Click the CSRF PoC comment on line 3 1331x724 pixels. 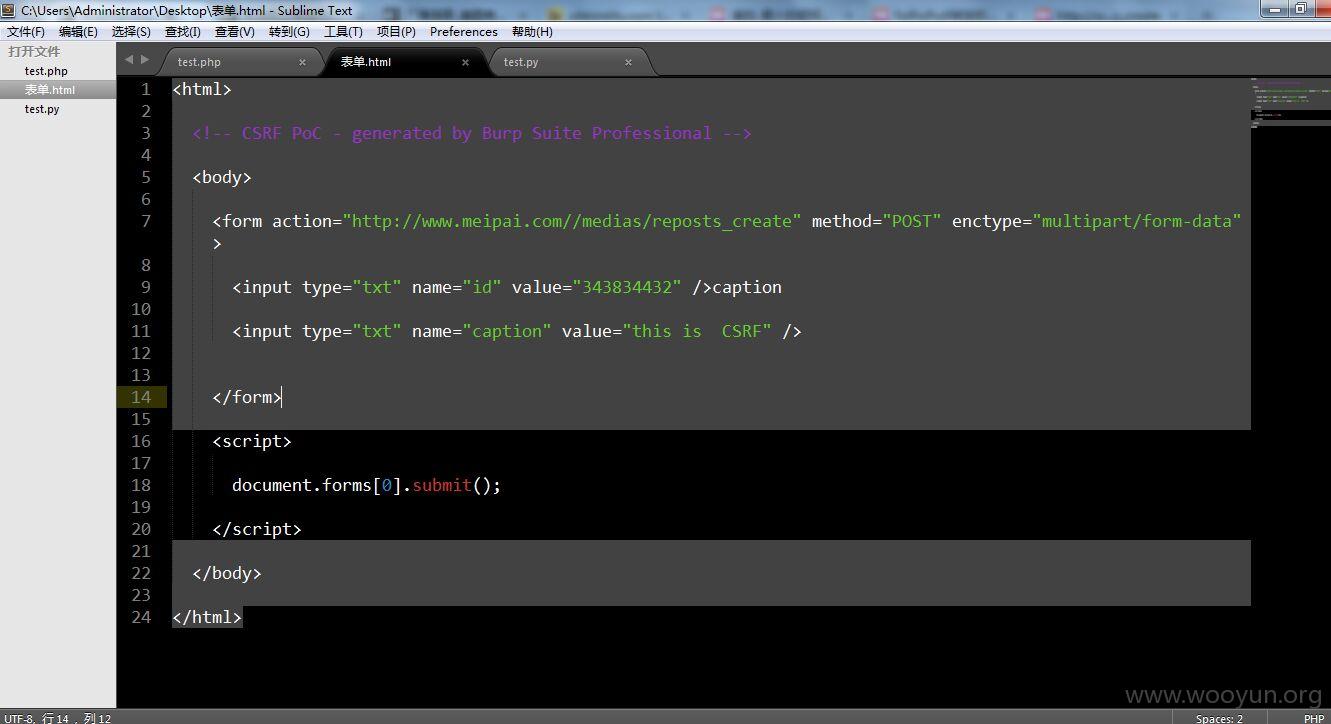471,133
